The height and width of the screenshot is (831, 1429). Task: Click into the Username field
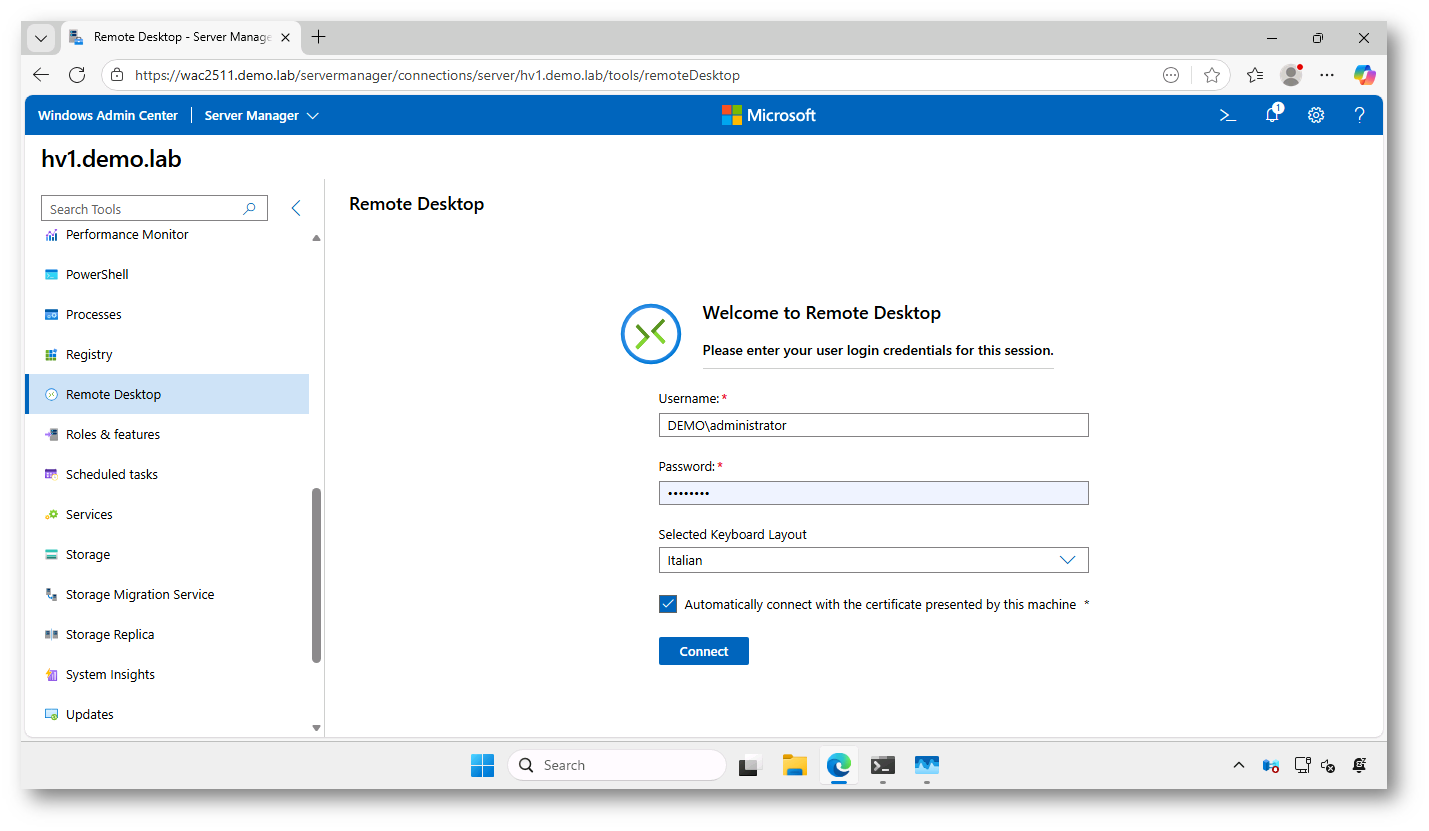(872, 425)
